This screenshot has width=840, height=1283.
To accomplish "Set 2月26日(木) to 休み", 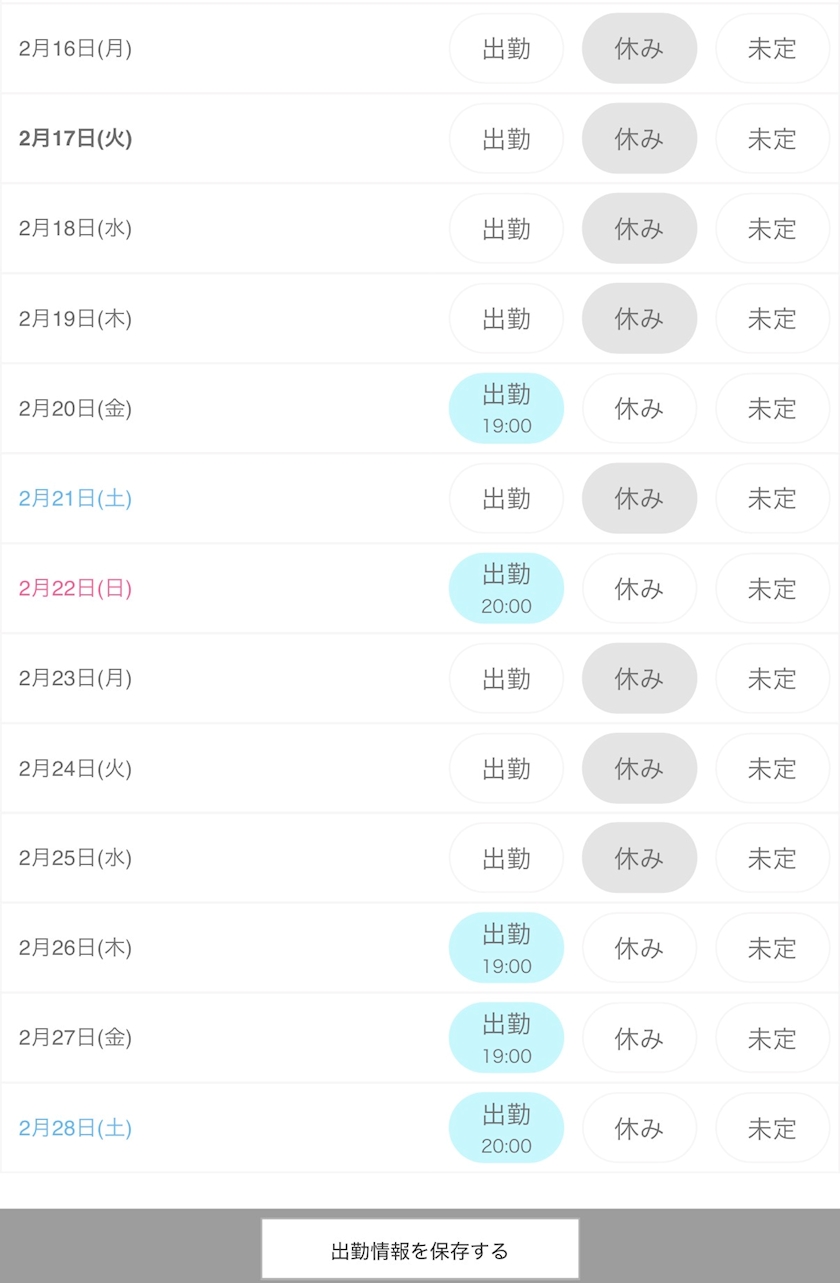I will [639, 948].
